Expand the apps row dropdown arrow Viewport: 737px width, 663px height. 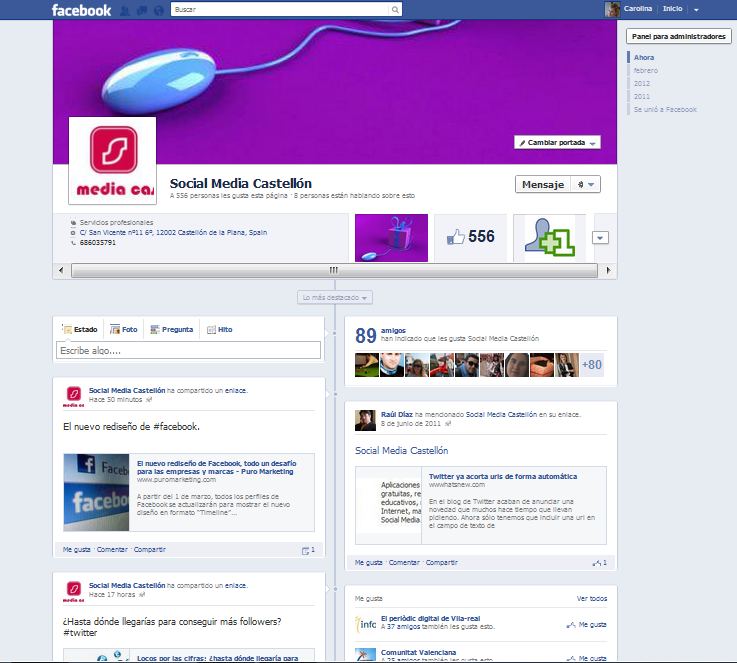point(600,238)
